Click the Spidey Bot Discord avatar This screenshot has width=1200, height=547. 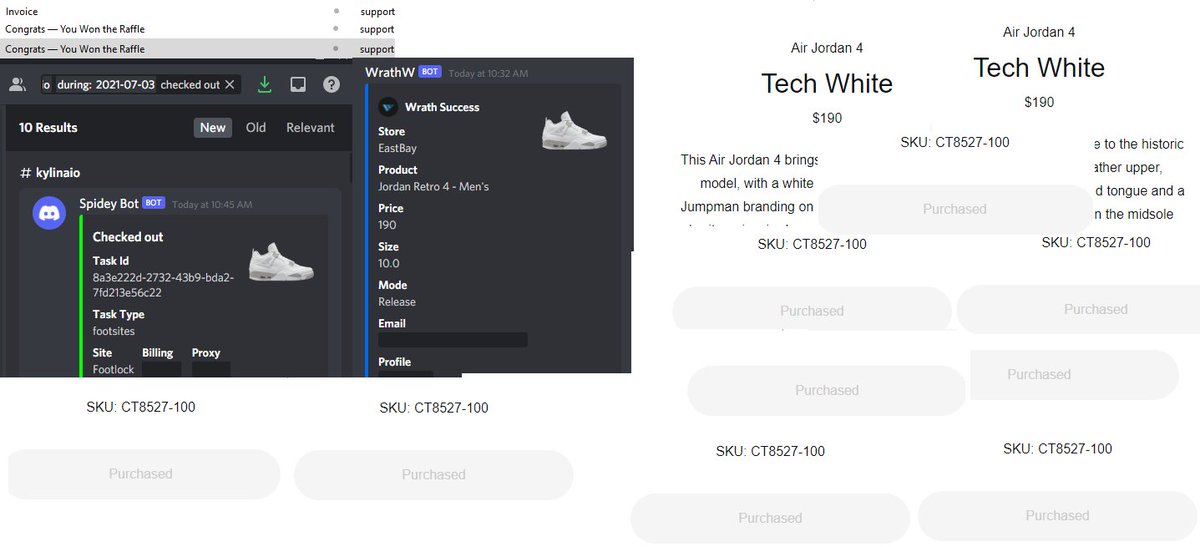point(49,213)
